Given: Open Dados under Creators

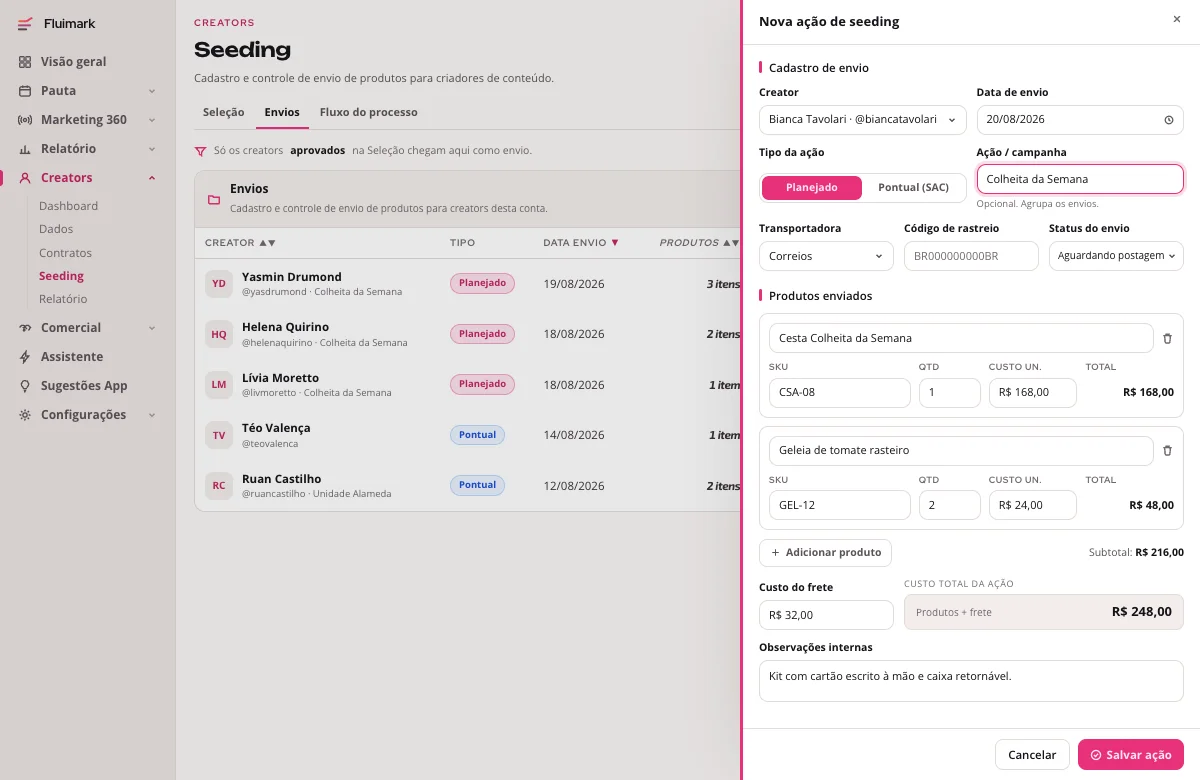Looking at the screenshot, I should click(x=56, y=230).
